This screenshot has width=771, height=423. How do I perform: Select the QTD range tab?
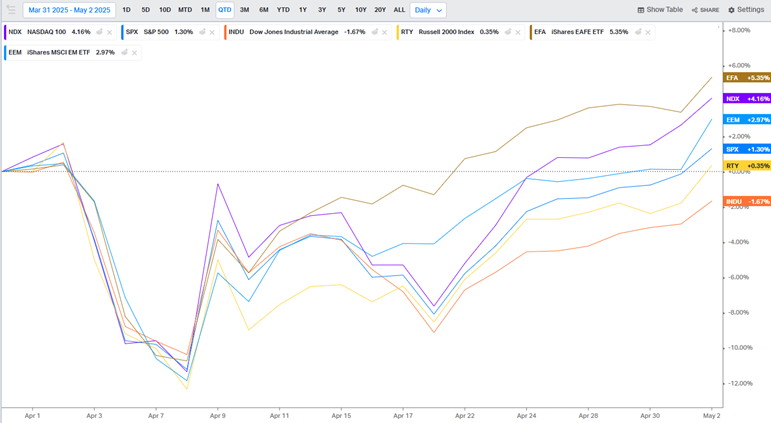(225, 10)
